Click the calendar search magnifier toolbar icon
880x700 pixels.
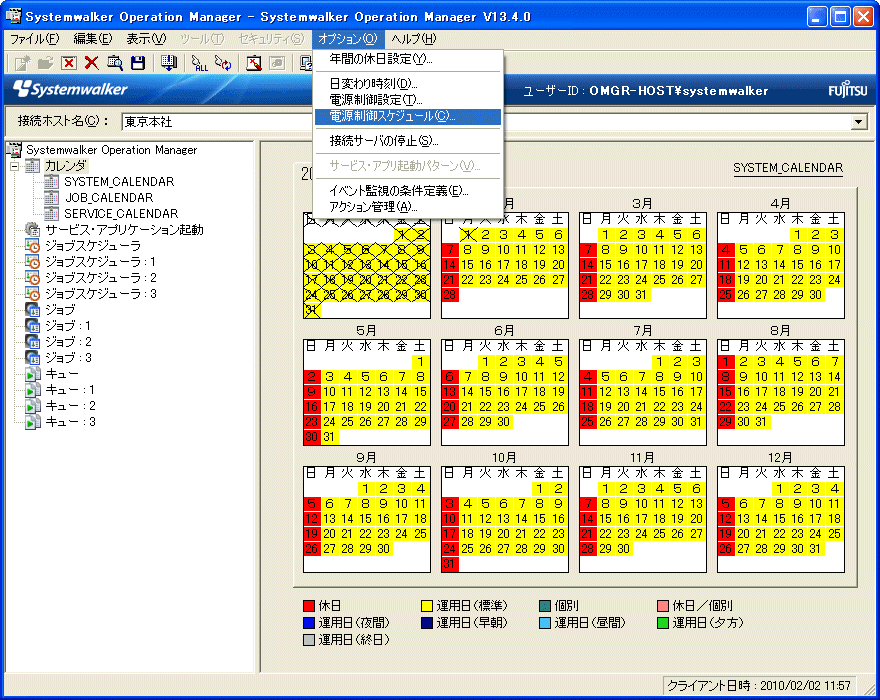[x=115, y=63]
